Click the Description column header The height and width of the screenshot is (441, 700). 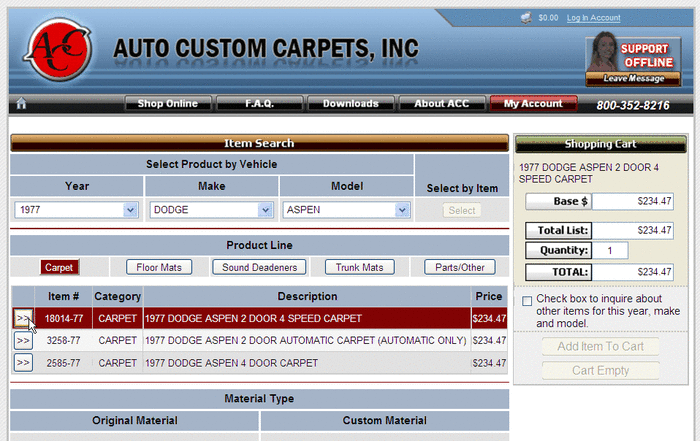[x=307, y=296]
